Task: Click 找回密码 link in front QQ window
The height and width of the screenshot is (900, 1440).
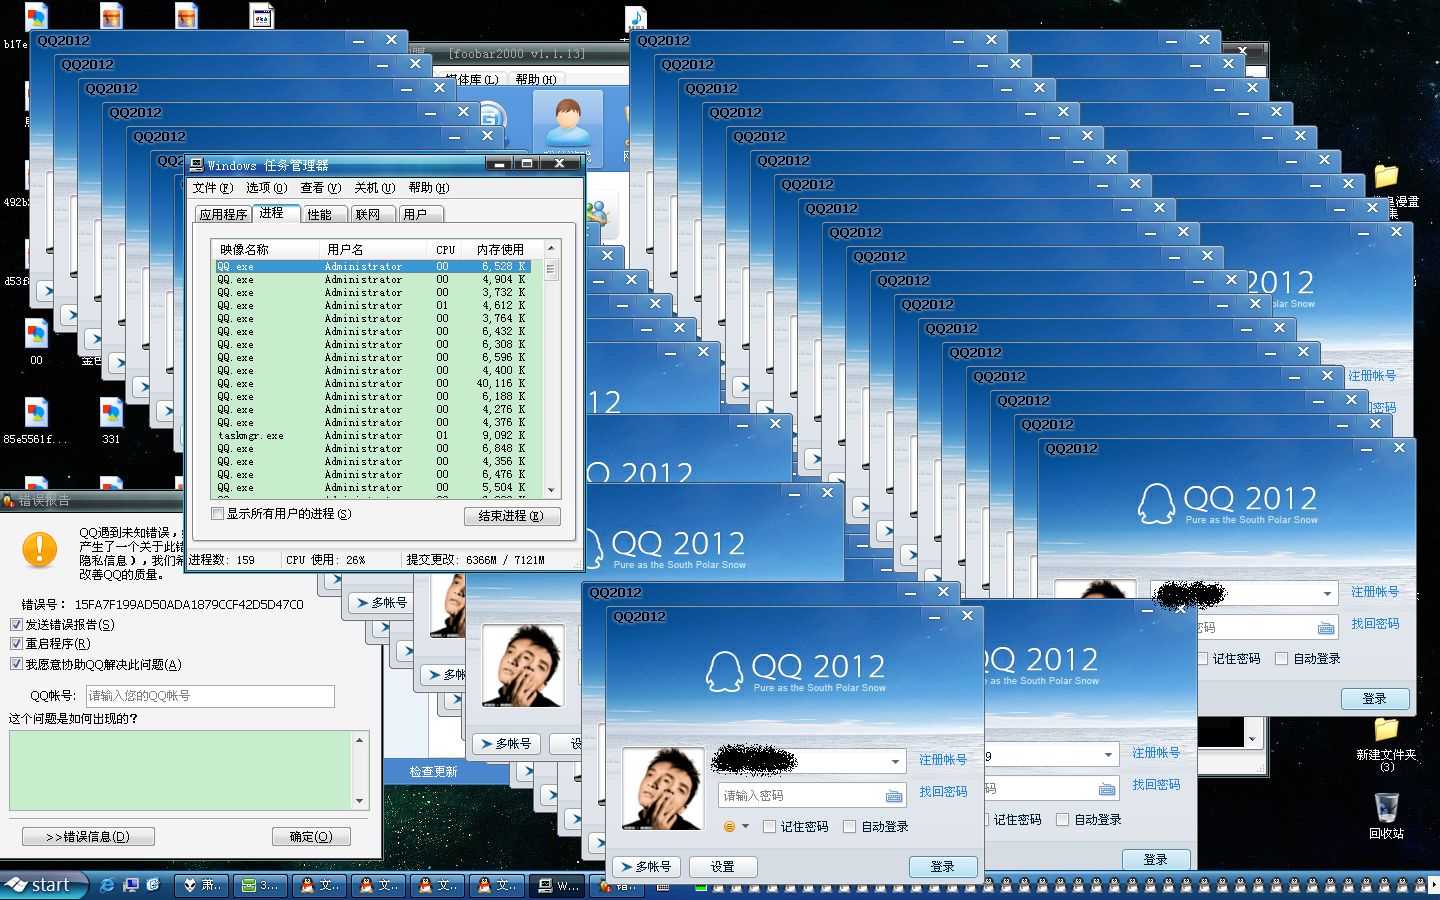Action: coord(943,792)
